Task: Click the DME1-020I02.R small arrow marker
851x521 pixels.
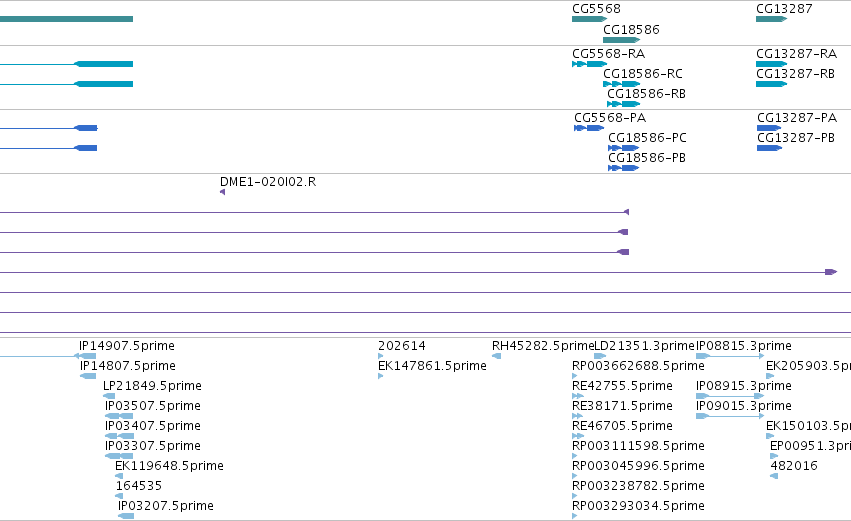Action: [x=223, y=192]
